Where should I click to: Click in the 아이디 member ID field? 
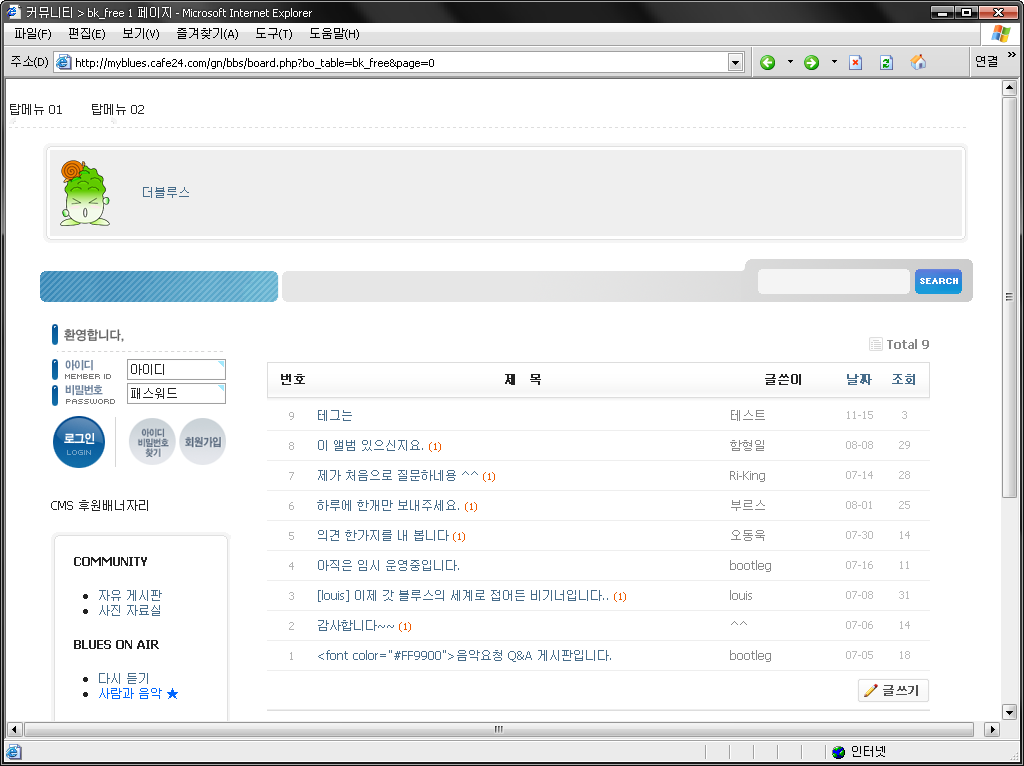176,370
